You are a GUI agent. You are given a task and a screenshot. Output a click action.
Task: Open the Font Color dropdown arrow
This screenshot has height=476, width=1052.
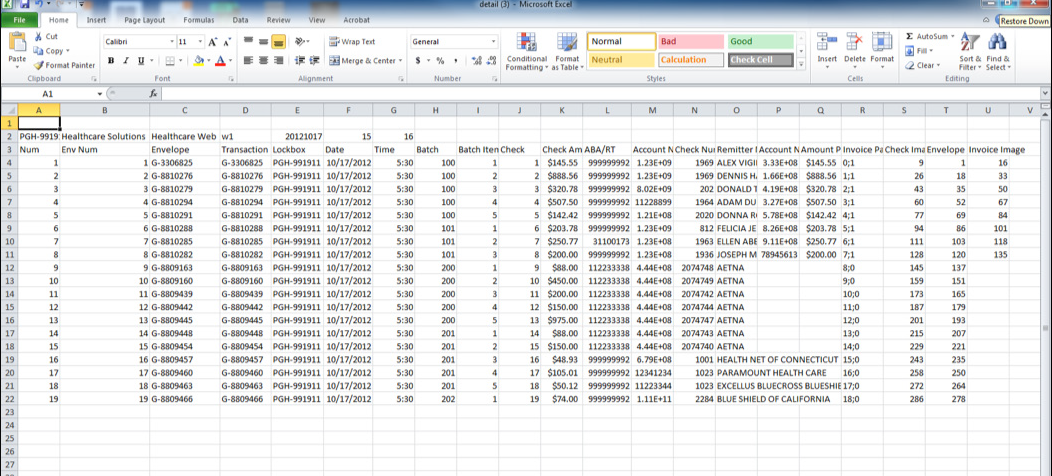coord(229,60)
